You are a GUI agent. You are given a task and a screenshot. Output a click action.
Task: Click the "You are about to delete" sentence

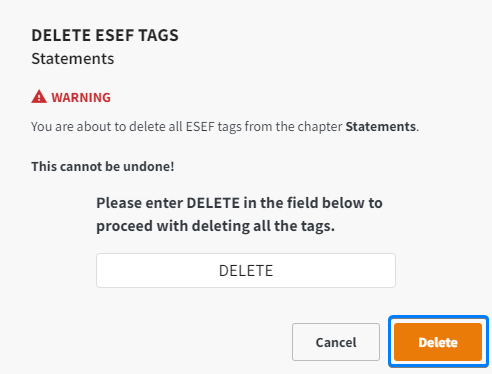tap(225, 127)
